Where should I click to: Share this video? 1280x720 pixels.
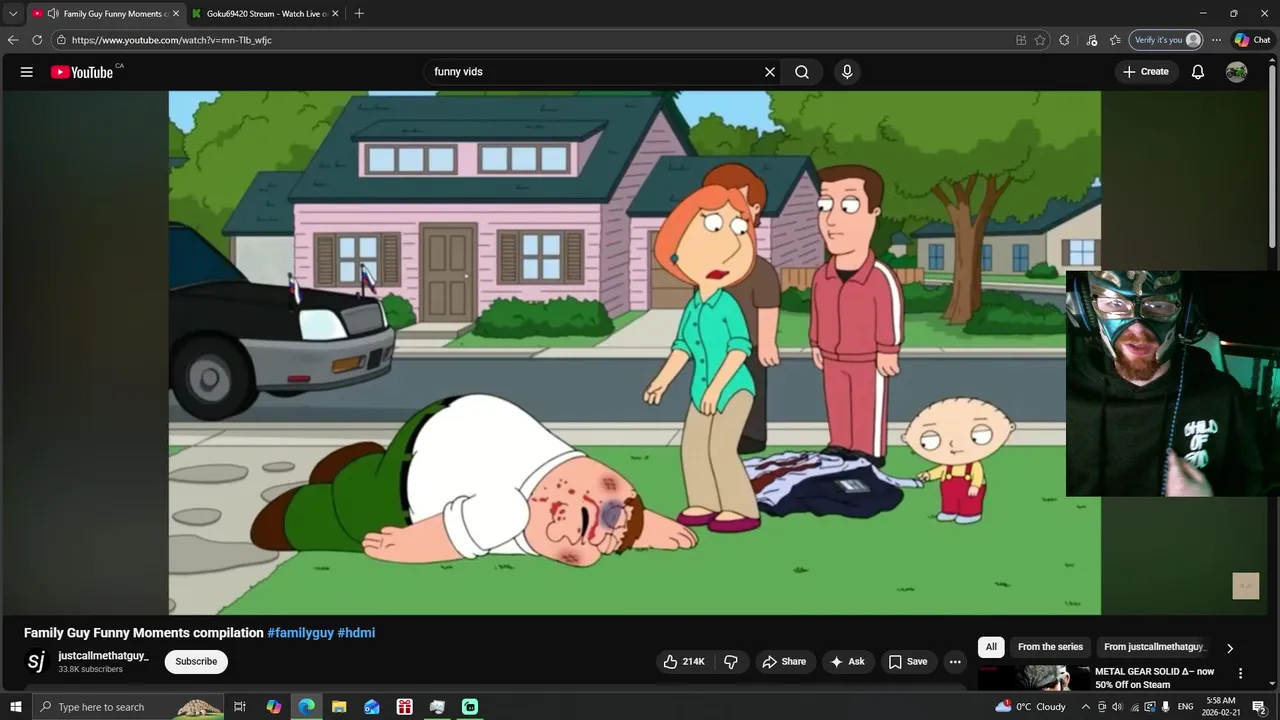click(784, 661)
